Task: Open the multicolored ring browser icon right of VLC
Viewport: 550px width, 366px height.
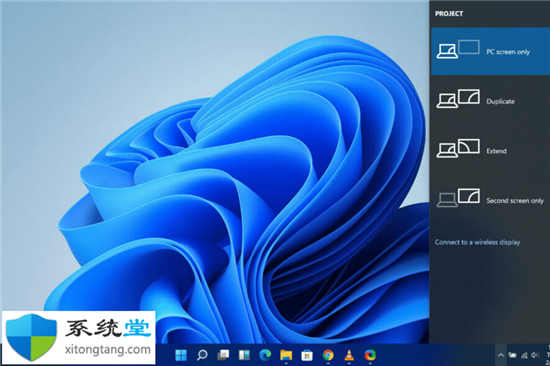Action: point(370,355)
